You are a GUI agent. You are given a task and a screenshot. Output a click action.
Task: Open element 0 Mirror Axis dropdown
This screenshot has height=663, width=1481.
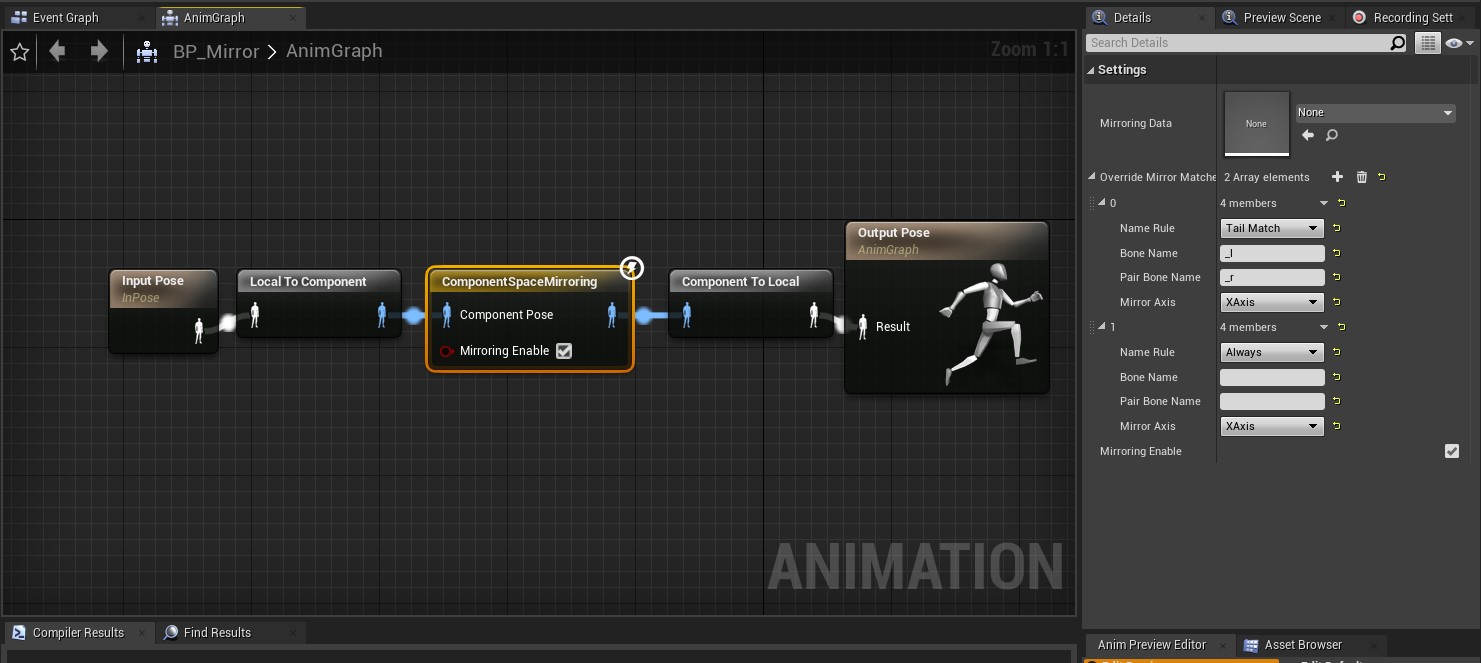1272,302
